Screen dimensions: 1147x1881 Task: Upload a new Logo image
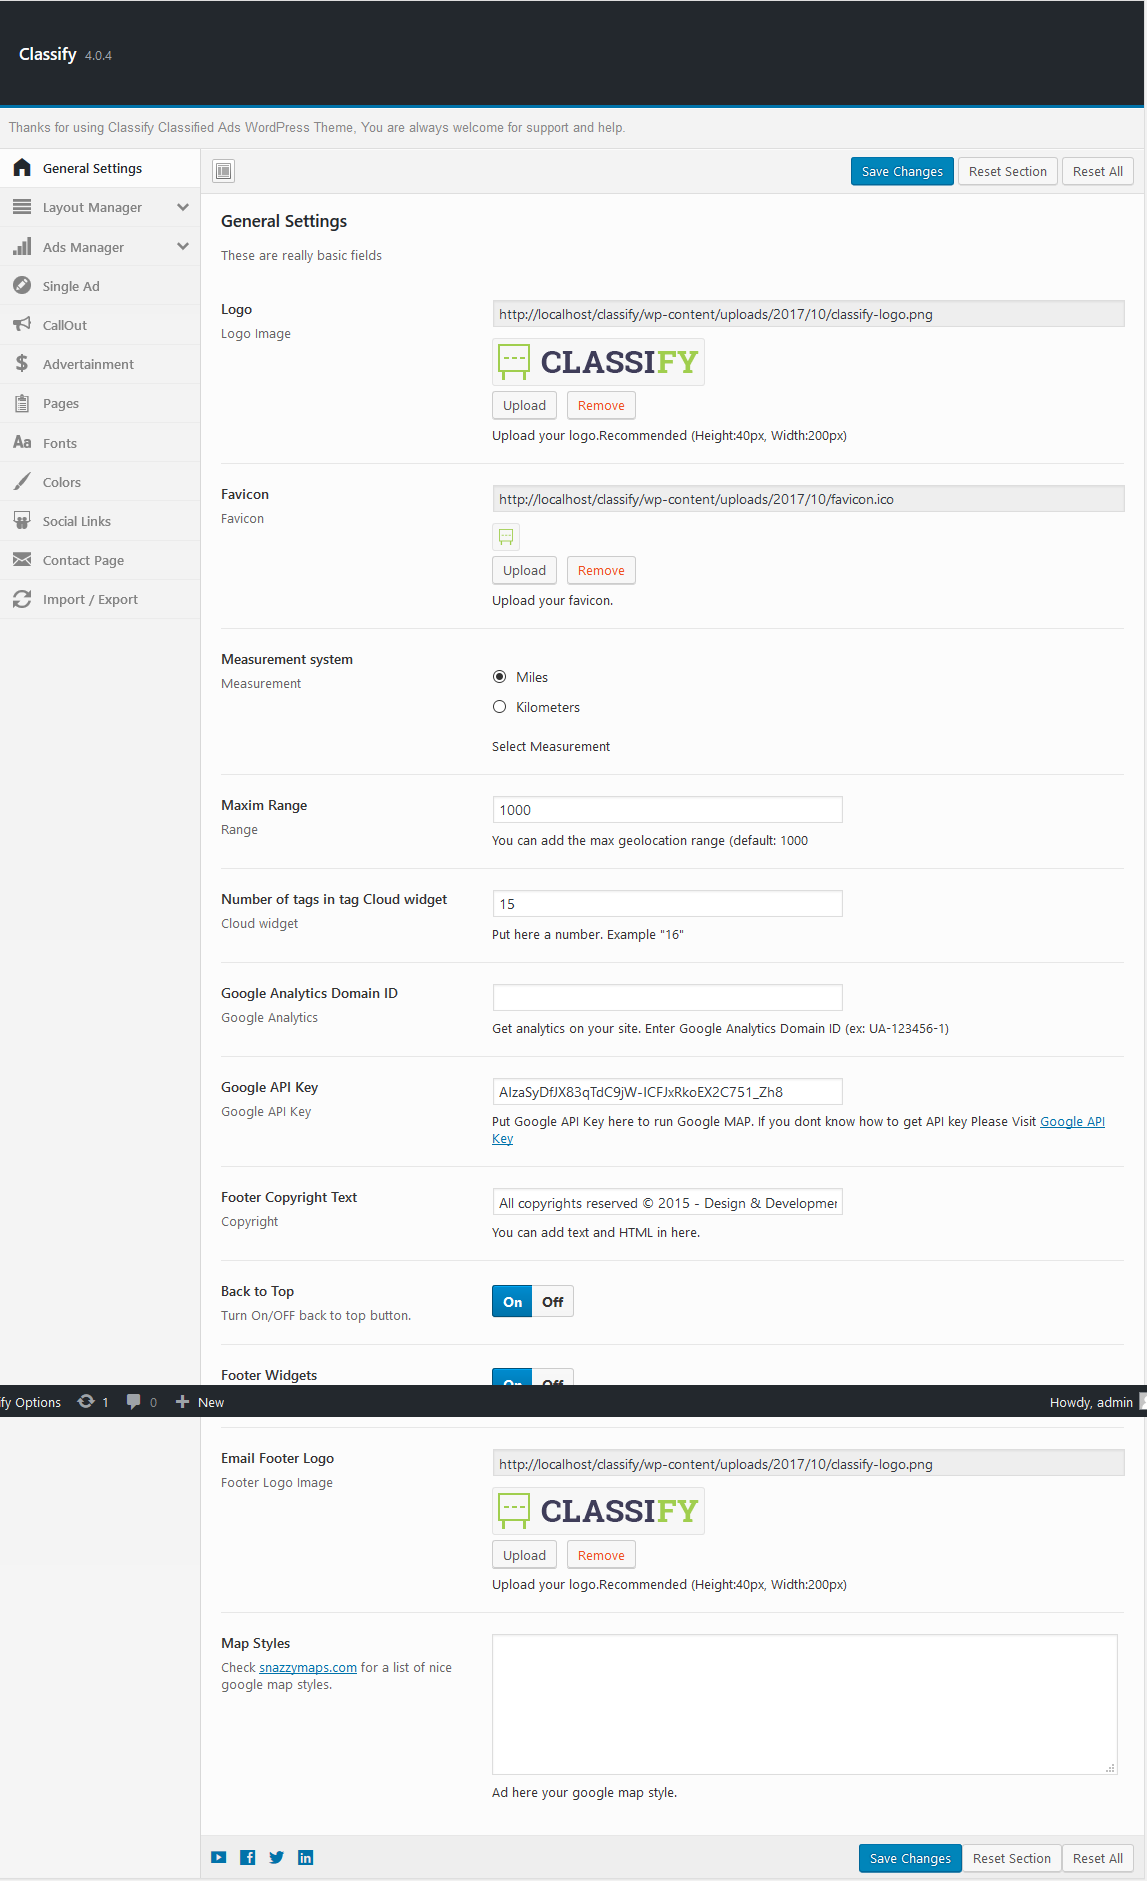click(x=524, y=405)
